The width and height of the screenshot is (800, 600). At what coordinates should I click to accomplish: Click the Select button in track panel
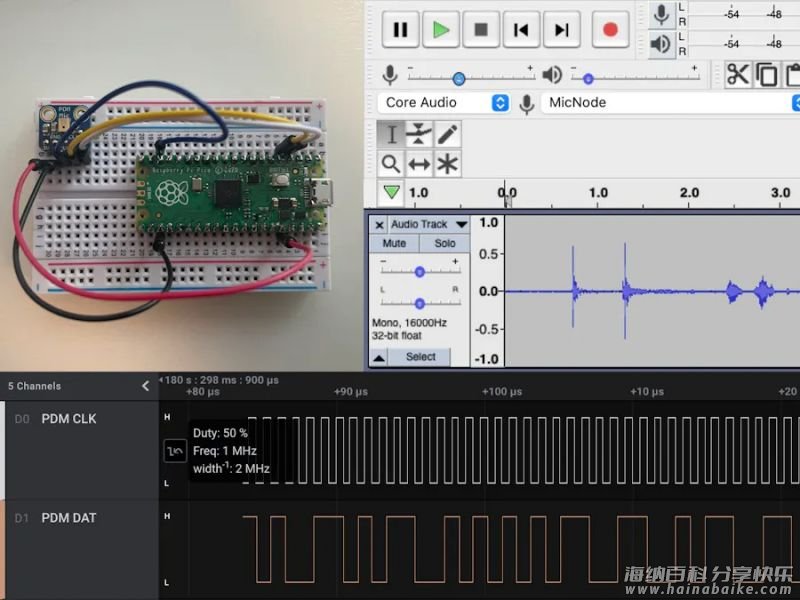click(420, 357)
